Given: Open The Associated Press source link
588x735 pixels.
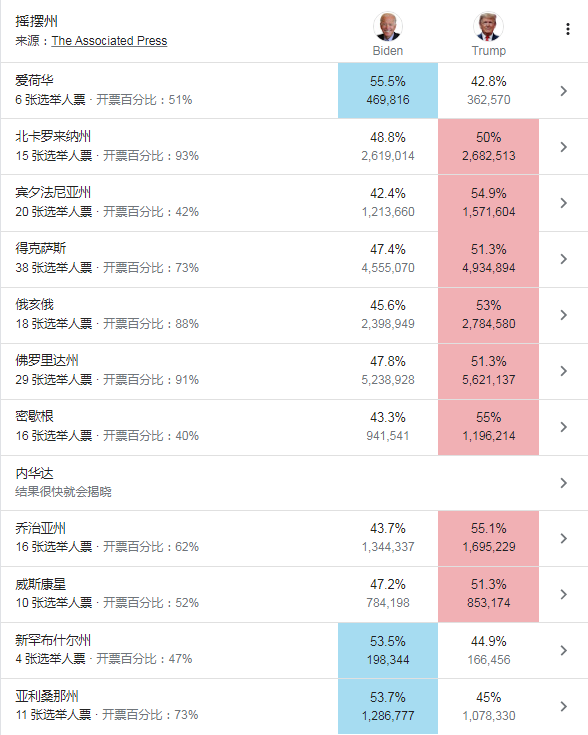Looking at the screenshot, I should coord(109,41).
